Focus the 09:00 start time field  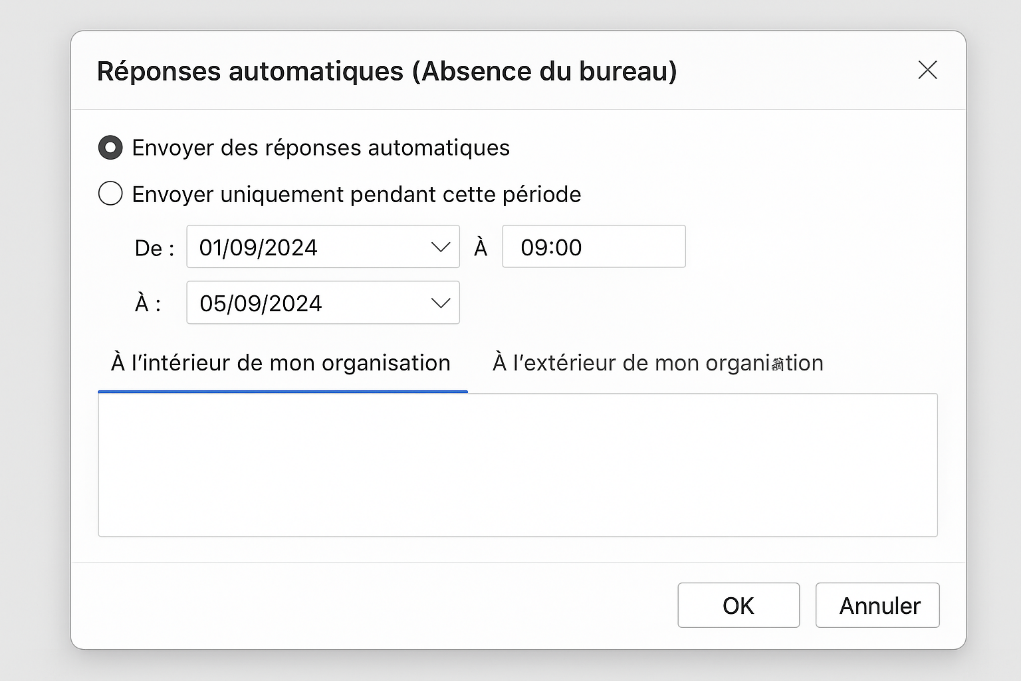(x=593, y=247)
